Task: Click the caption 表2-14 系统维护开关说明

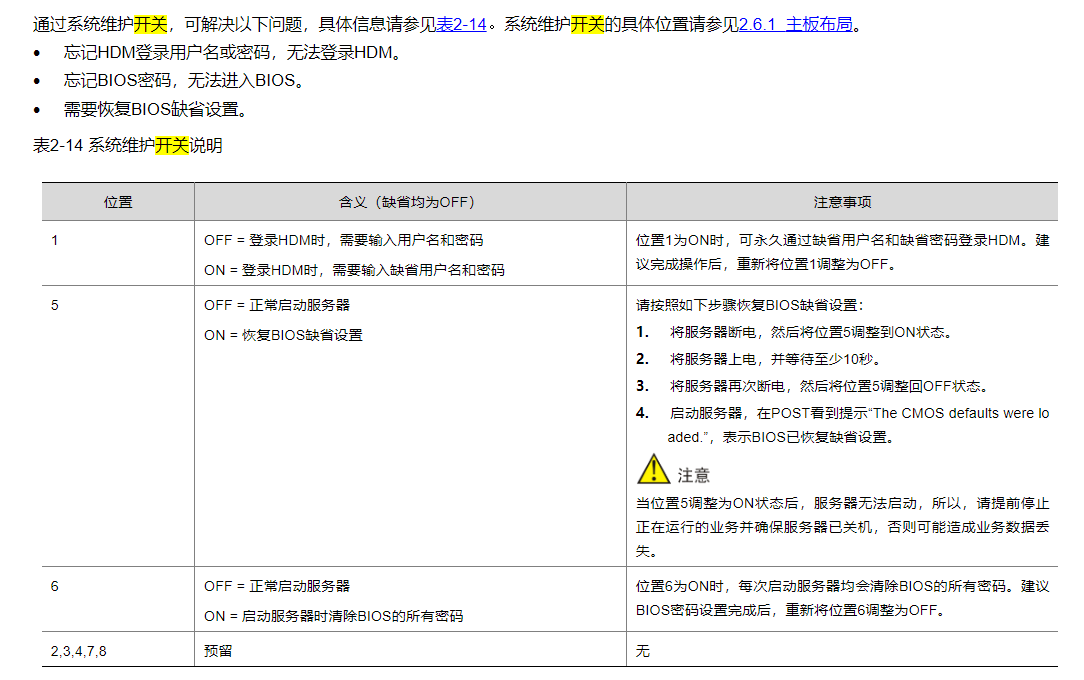Action: click(x=128, y=145)
